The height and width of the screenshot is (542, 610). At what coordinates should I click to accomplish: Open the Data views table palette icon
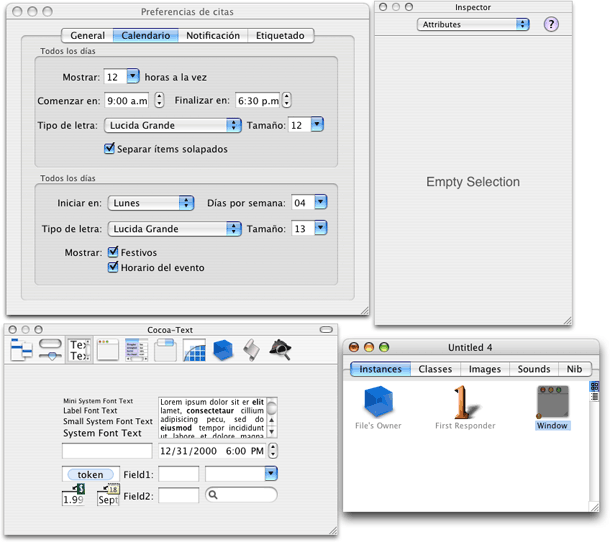[136, 349]
